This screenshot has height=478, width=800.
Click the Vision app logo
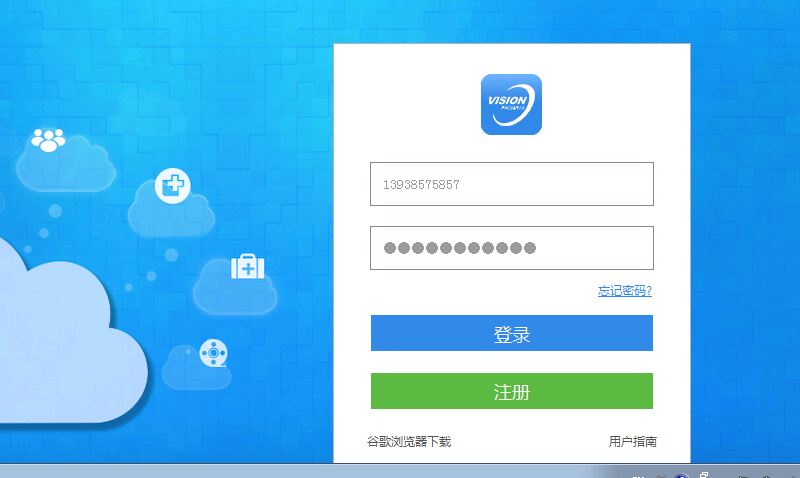tap(511, 104)
